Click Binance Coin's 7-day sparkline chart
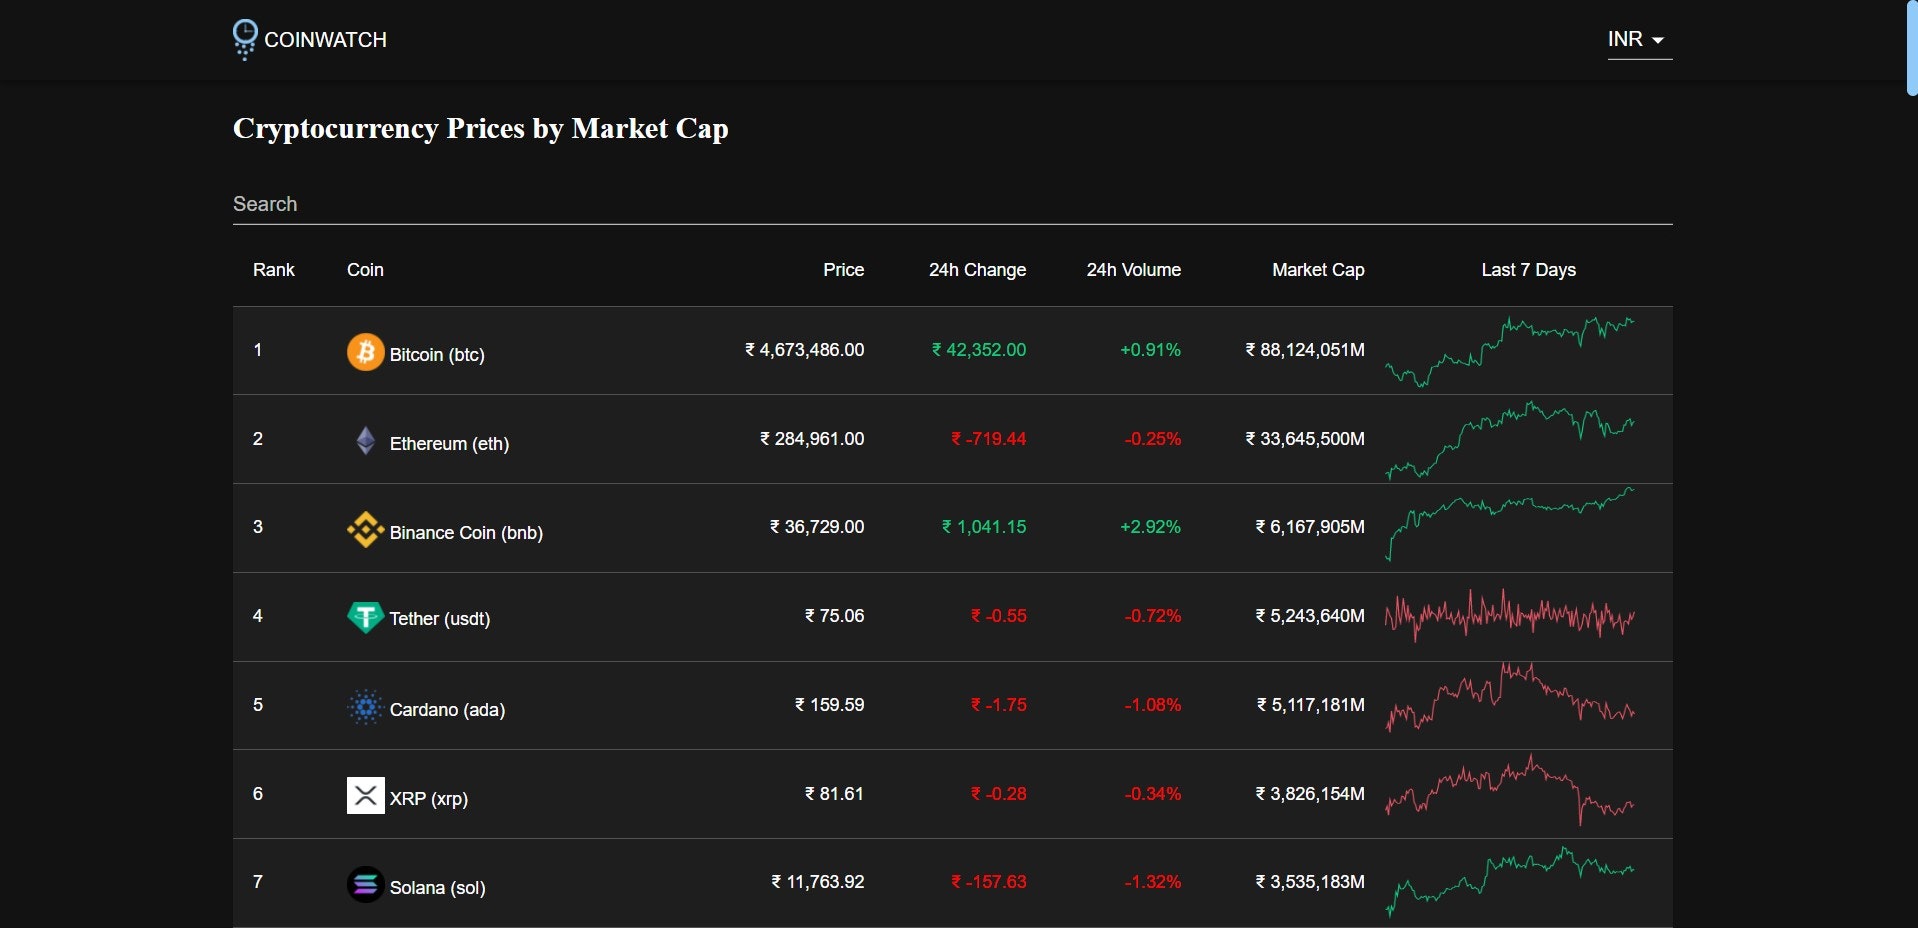This screenshot has height=928, width=1918. 1510,524
